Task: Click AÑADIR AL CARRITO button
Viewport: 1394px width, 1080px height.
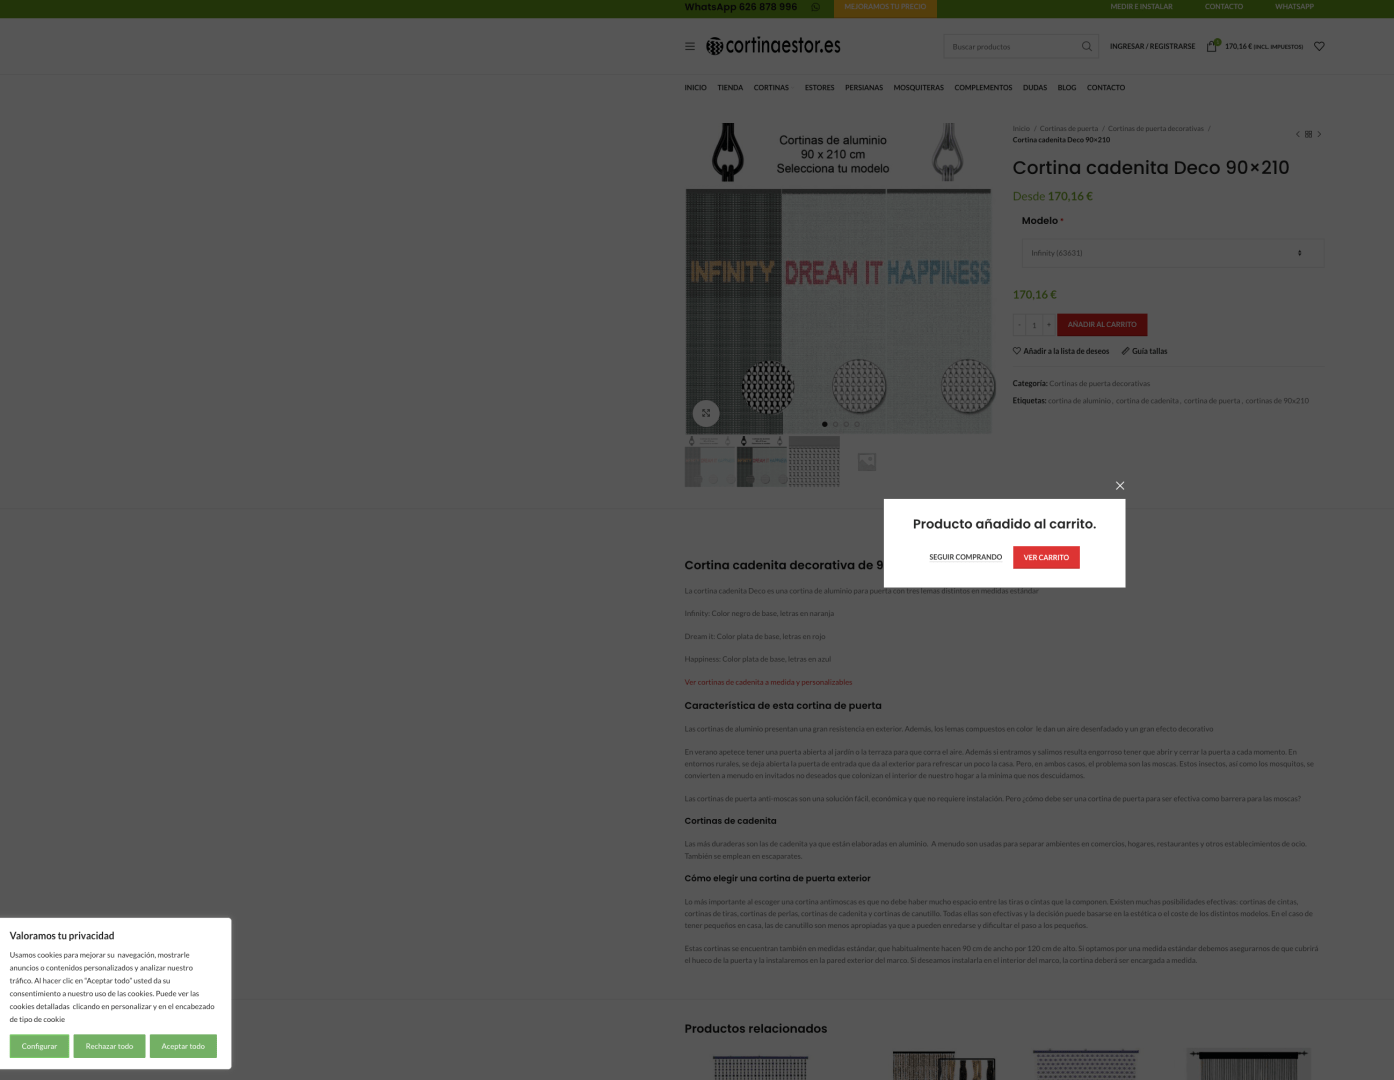Action: [x=1102, y=325]
